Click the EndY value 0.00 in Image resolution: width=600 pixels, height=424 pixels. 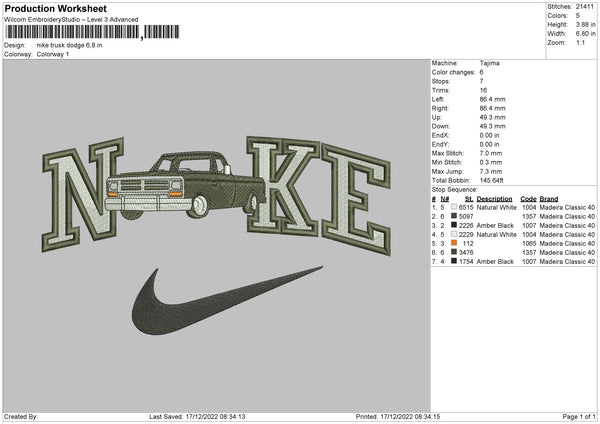pos(489,144)
